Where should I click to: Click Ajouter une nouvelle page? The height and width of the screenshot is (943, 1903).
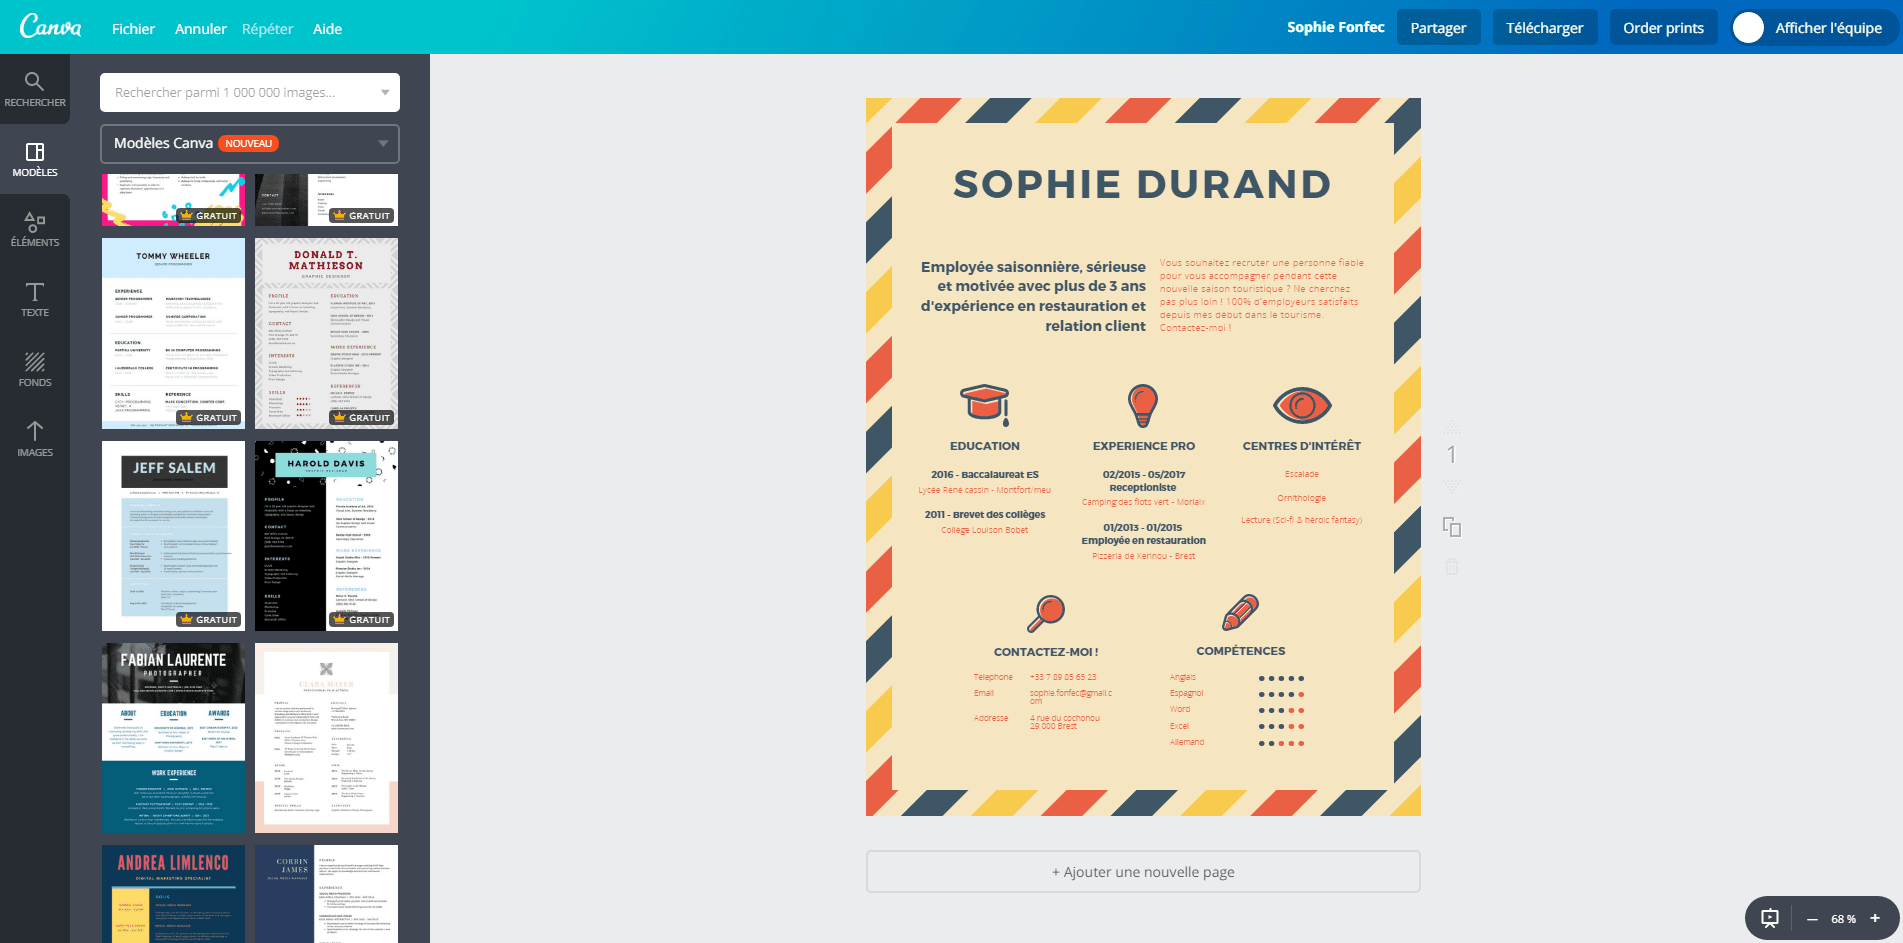coord(1143,872)
